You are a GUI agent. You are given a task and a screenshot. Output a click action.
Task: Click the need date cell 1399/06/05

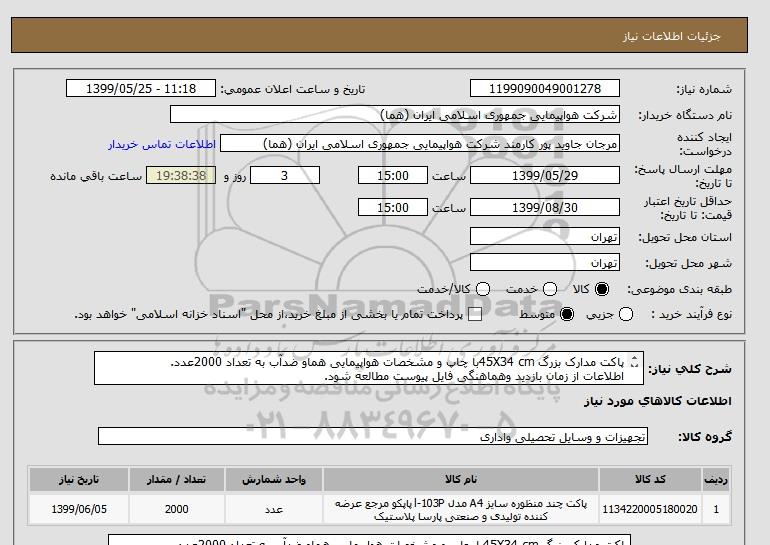(x=79, y=509)
